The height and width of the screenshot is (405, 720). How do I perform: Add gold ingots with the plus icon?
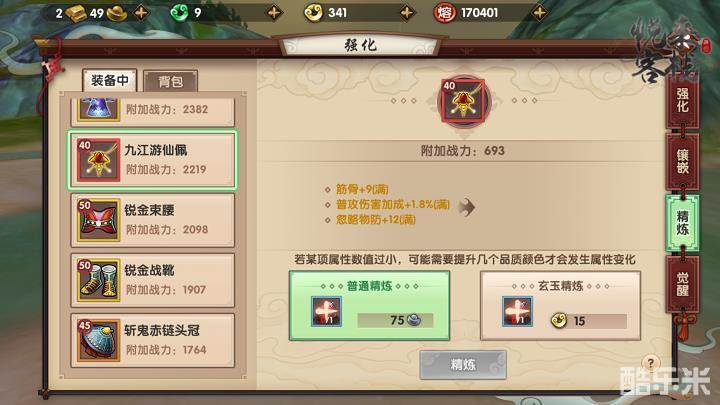point(141,13)
